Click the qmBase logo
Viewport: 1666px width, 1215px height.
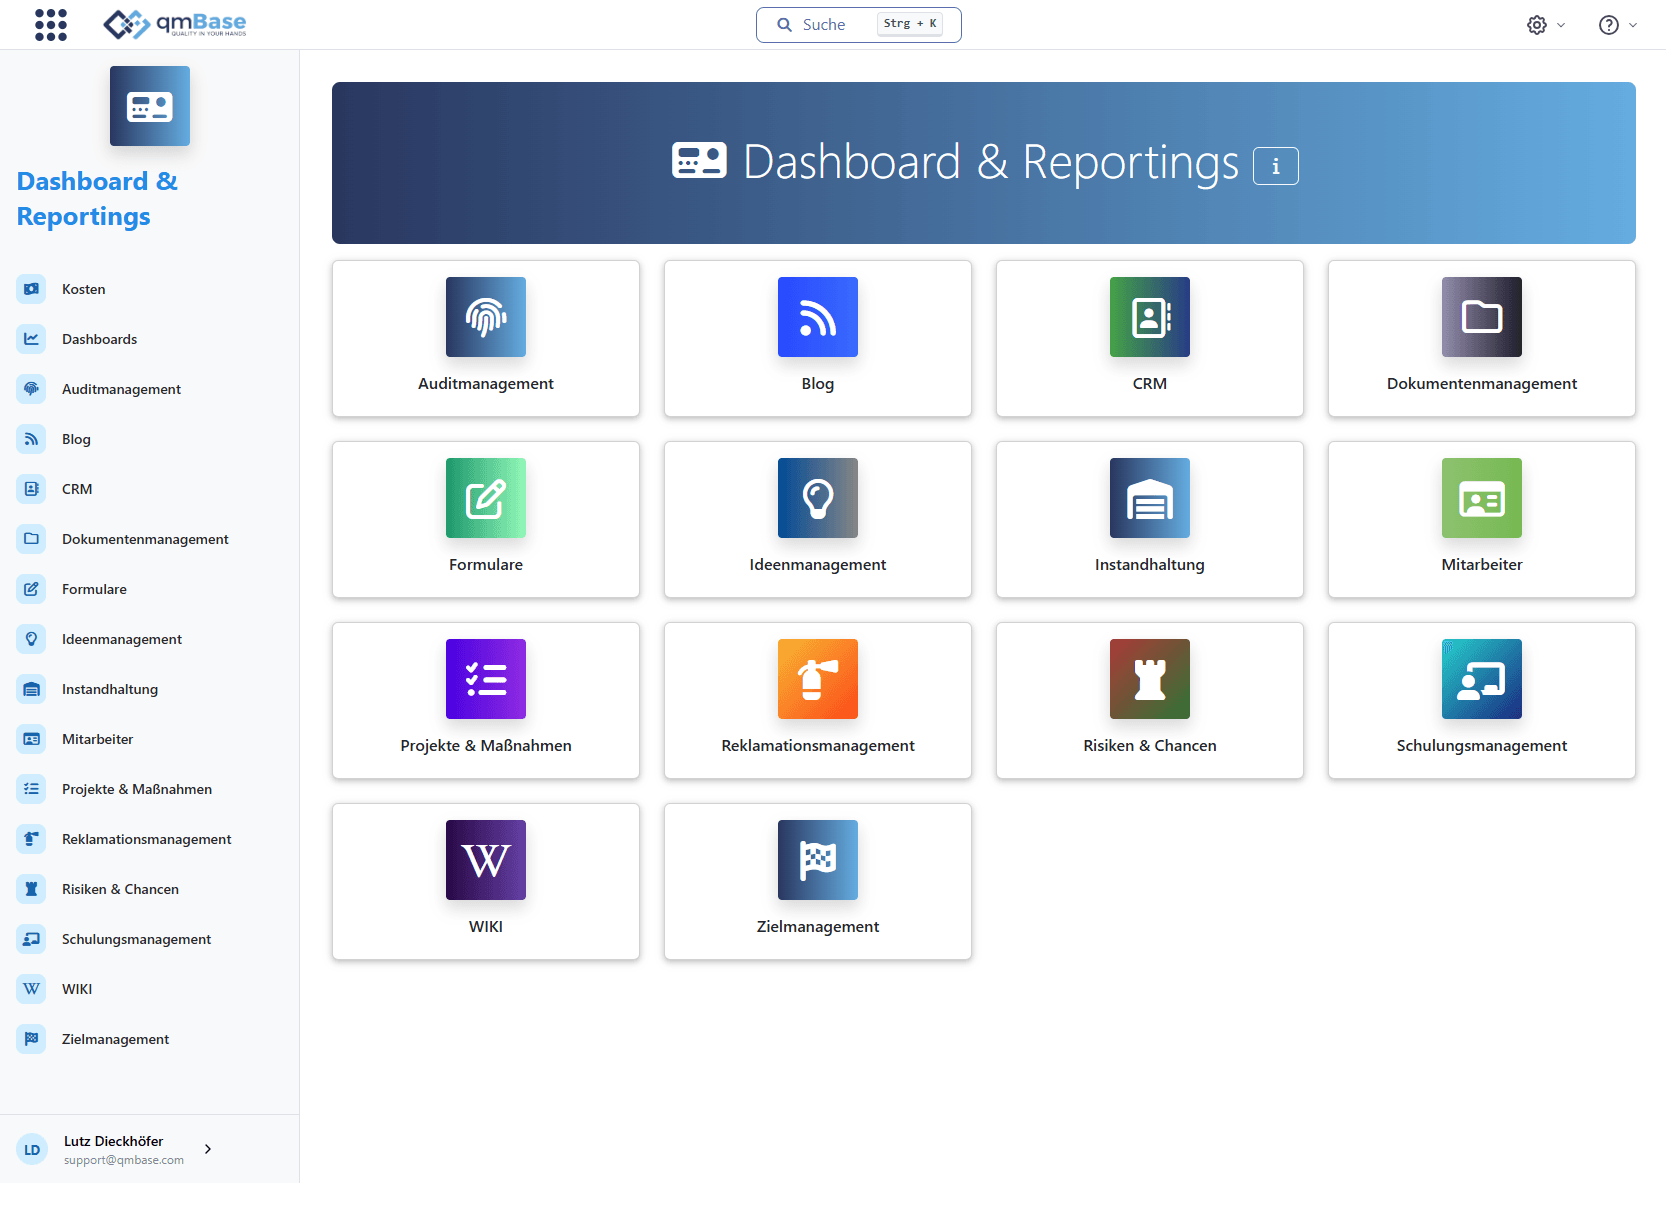(x=175, y=24)
